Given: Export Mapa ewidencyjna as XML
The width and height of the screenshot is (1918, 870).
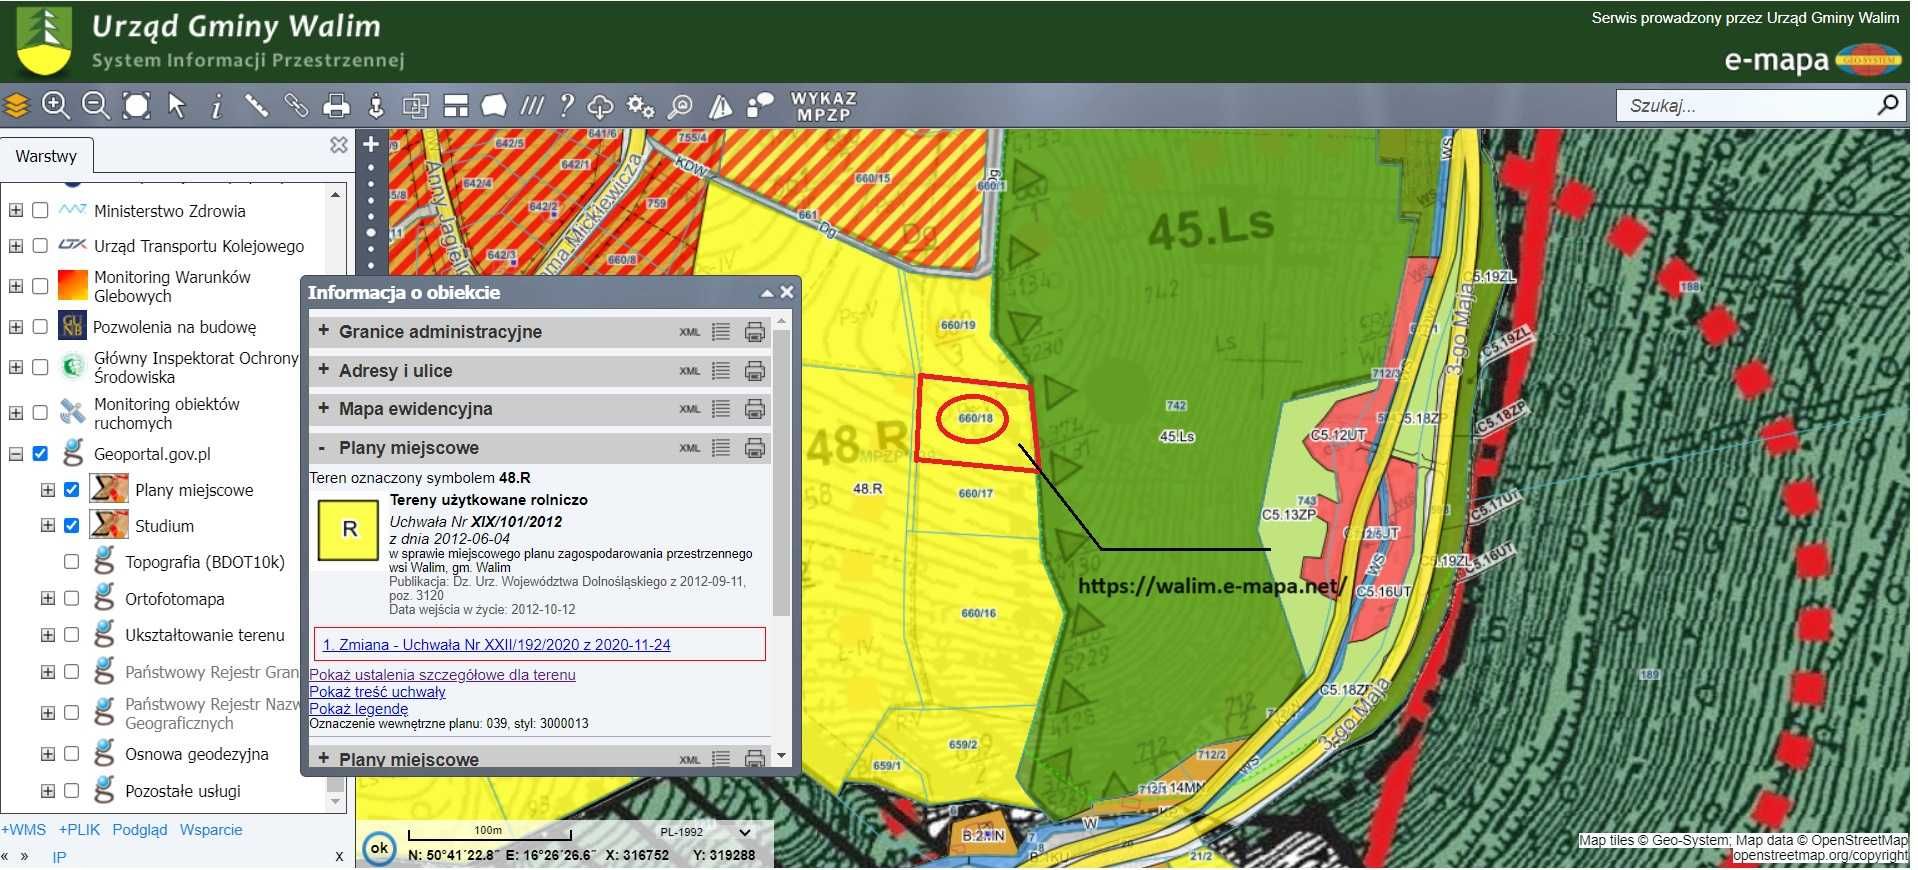Looking at the screenshot, I should coord(690,409).
